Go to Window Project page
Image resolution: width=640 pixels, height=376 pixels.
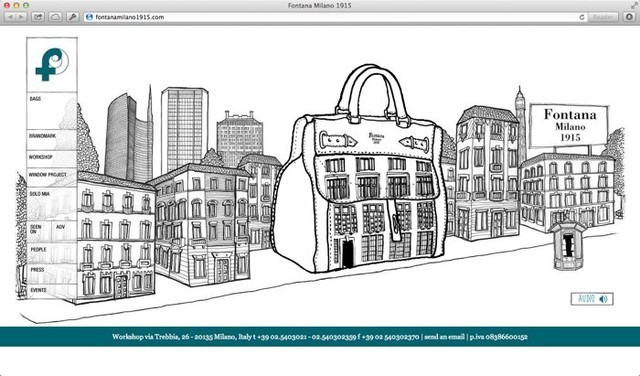tap(47, 175)
